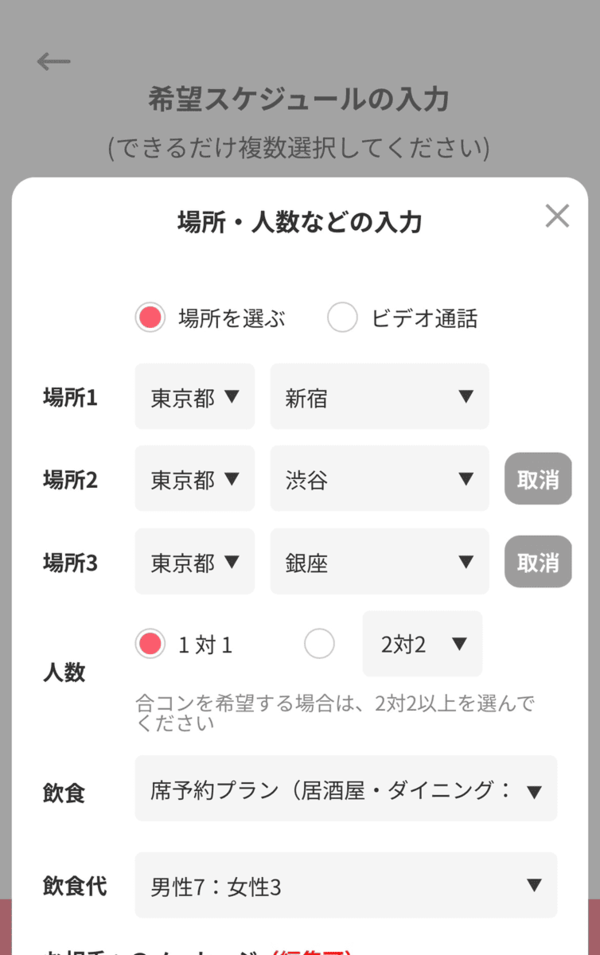Open the 2対2 group size dropdown
Image resolution: width=600 pixels, height=955 pixels.
(x=422, y=644)
